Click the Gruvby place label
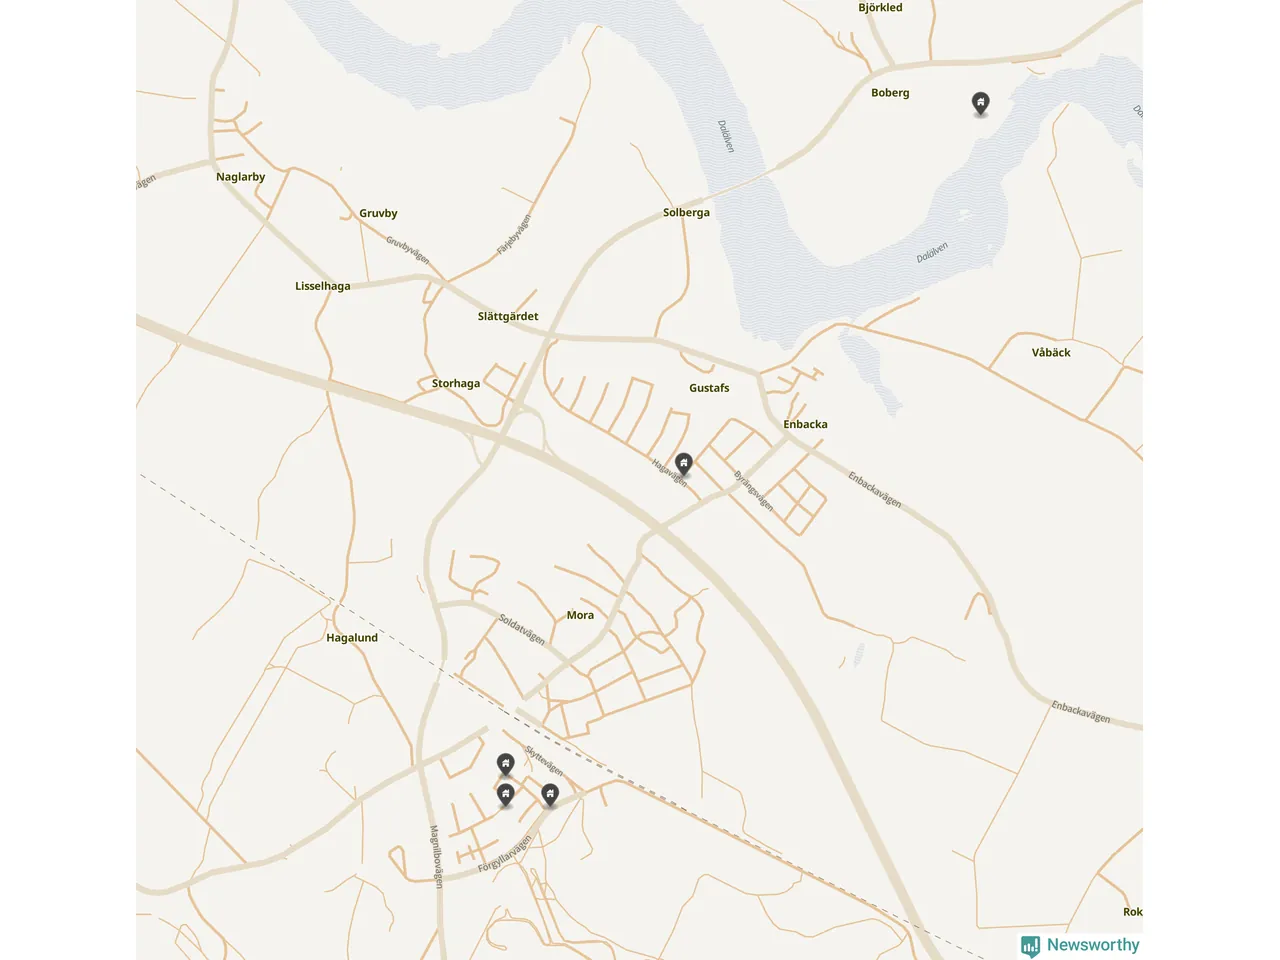The image size is (1280, 960). click(x=378, y=213)
